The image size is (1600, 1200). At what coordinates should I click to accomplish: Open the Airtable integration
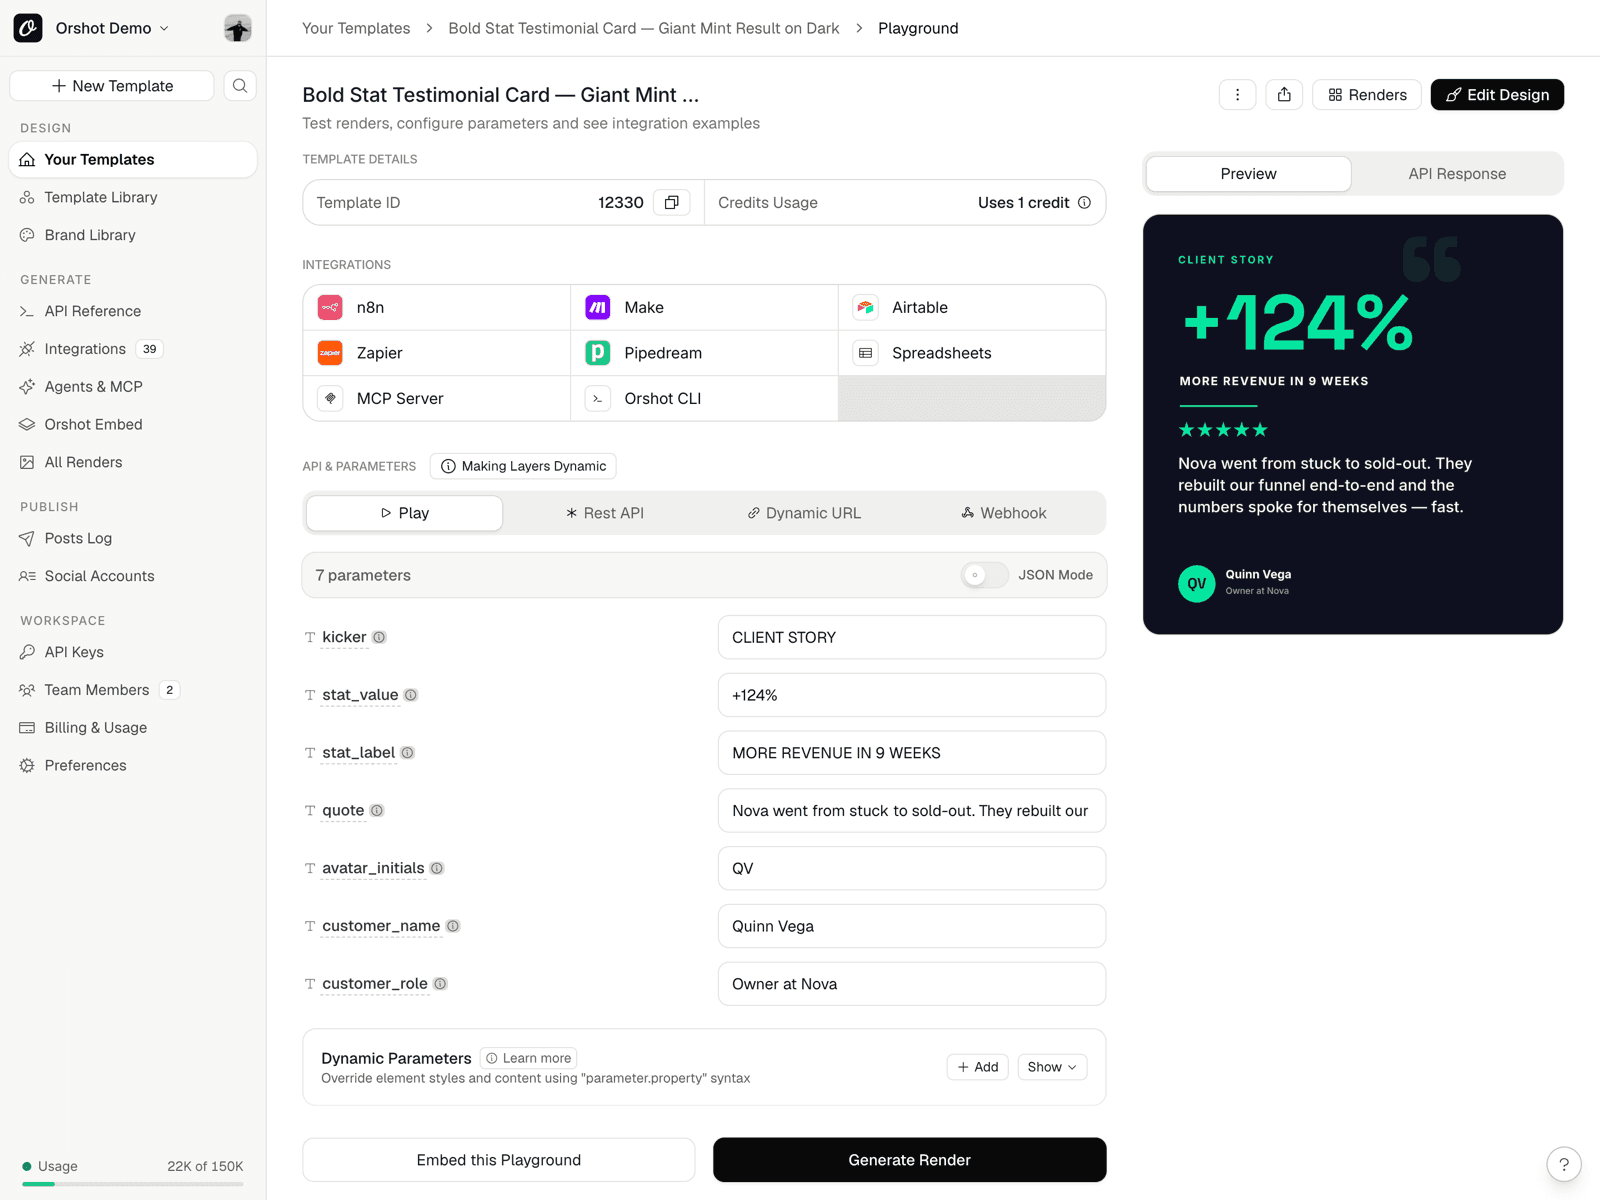972,308
